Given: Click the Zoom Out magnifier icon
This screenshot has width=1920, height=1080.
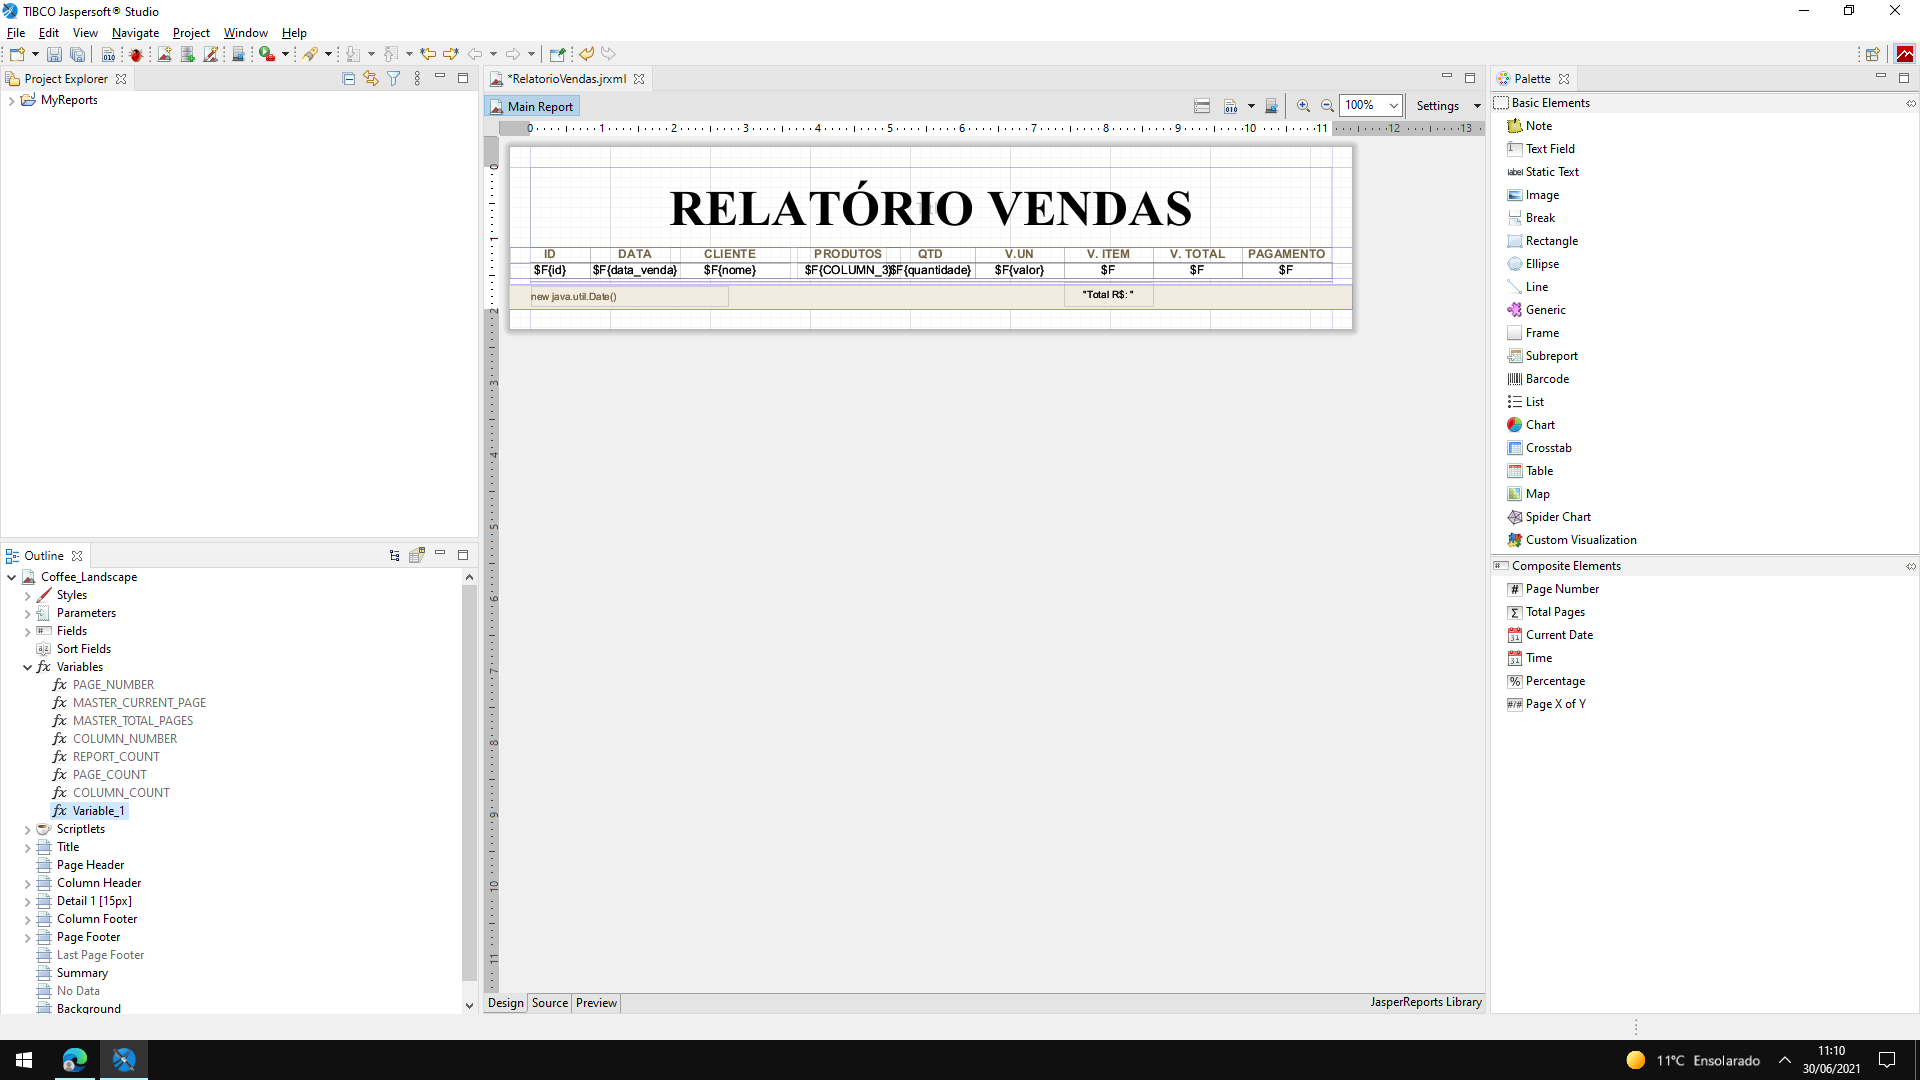Looking at the screenshot, I should [x=1327, y=106].
